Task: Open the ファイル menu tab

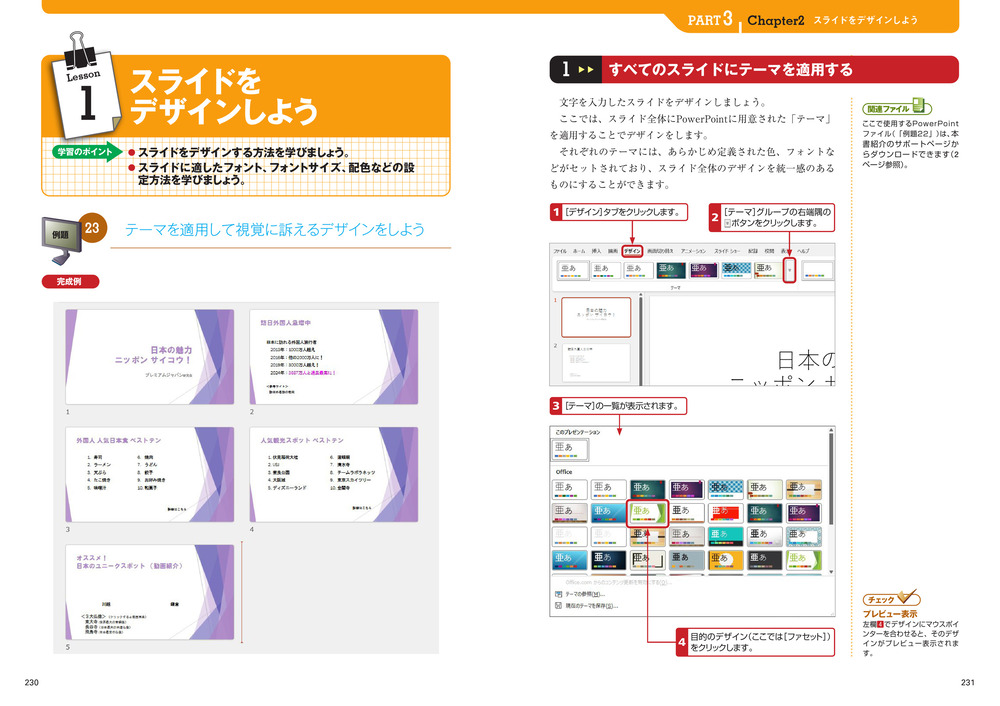Action: coord(560,251)
